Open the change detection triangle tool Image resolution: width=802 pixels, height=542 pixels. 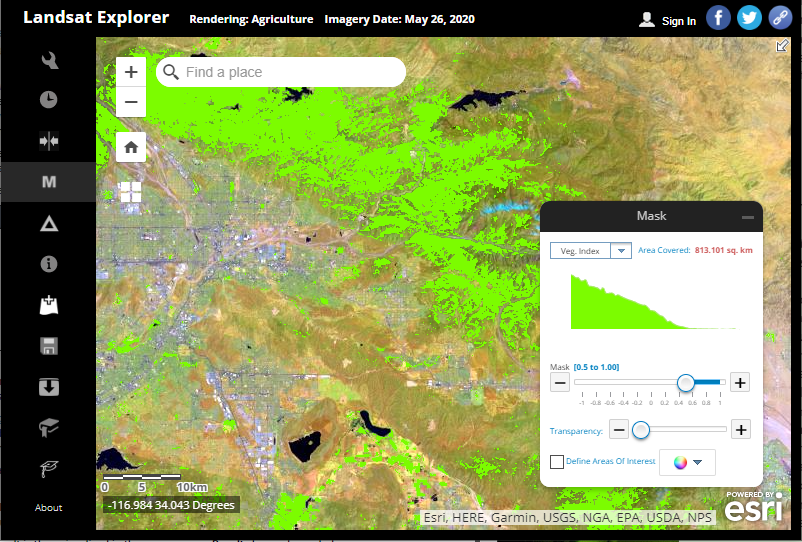pyautogui.click(x=49, y=223)
